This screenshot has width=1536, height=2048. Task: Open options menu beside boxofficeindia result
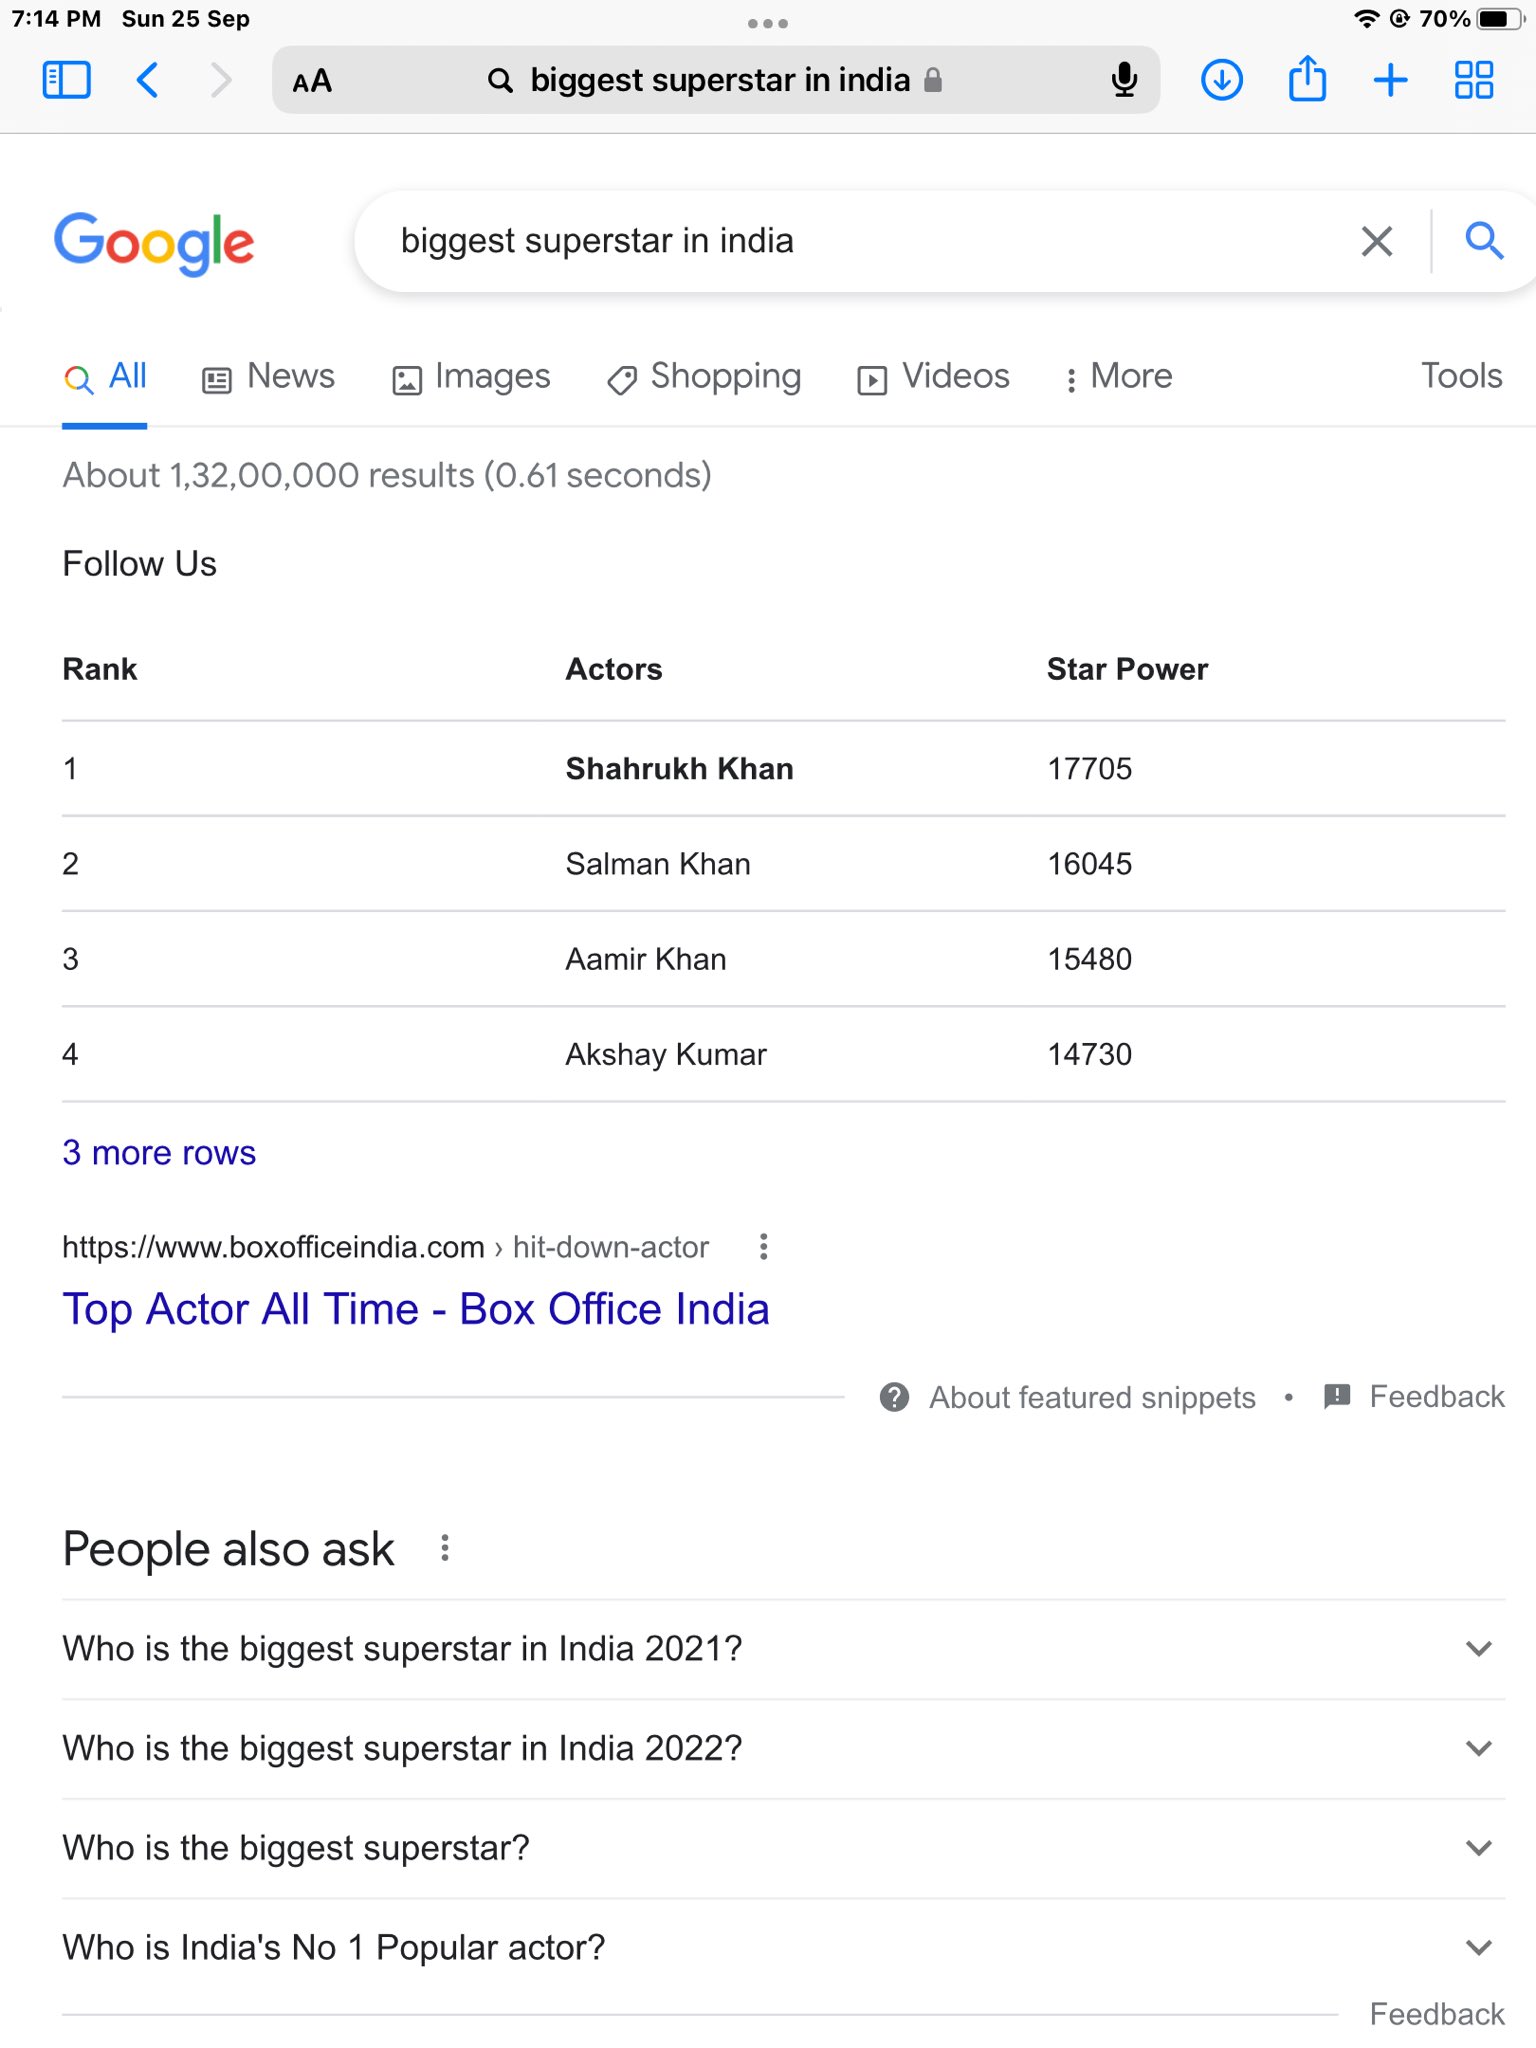tap(763, 1247)
